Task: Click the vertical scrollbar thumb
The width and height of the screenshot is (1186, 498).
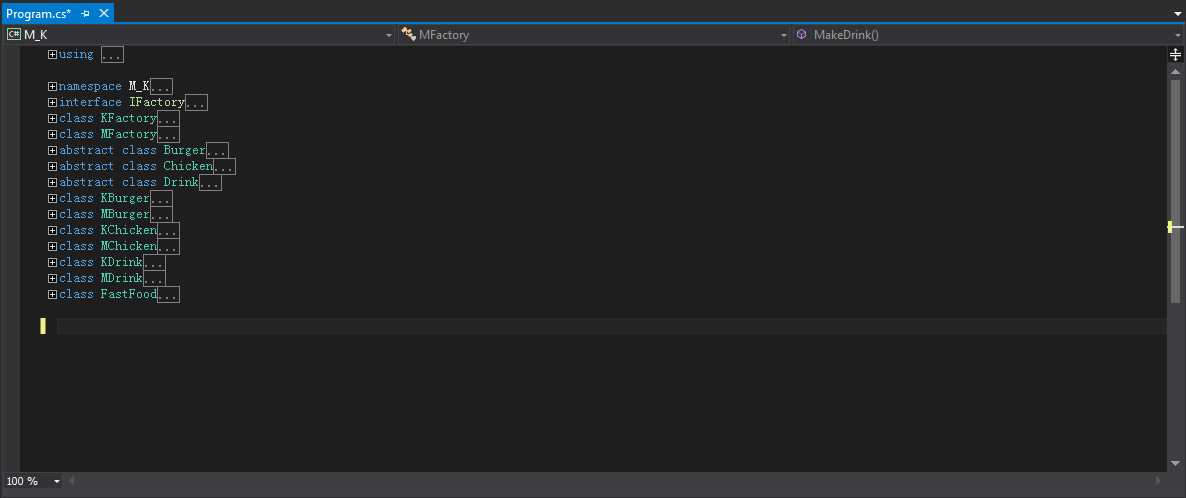Action: point(1175,191)
